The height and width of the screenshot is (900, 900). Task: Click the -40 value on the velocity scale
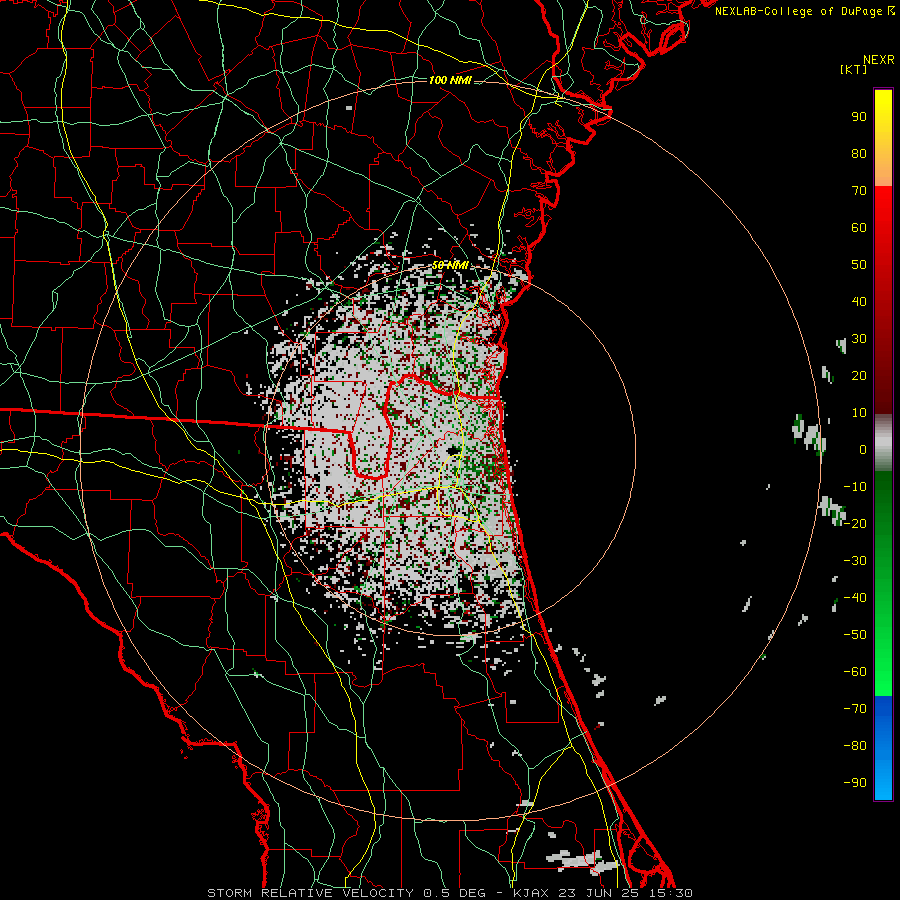tap(855, 598)
